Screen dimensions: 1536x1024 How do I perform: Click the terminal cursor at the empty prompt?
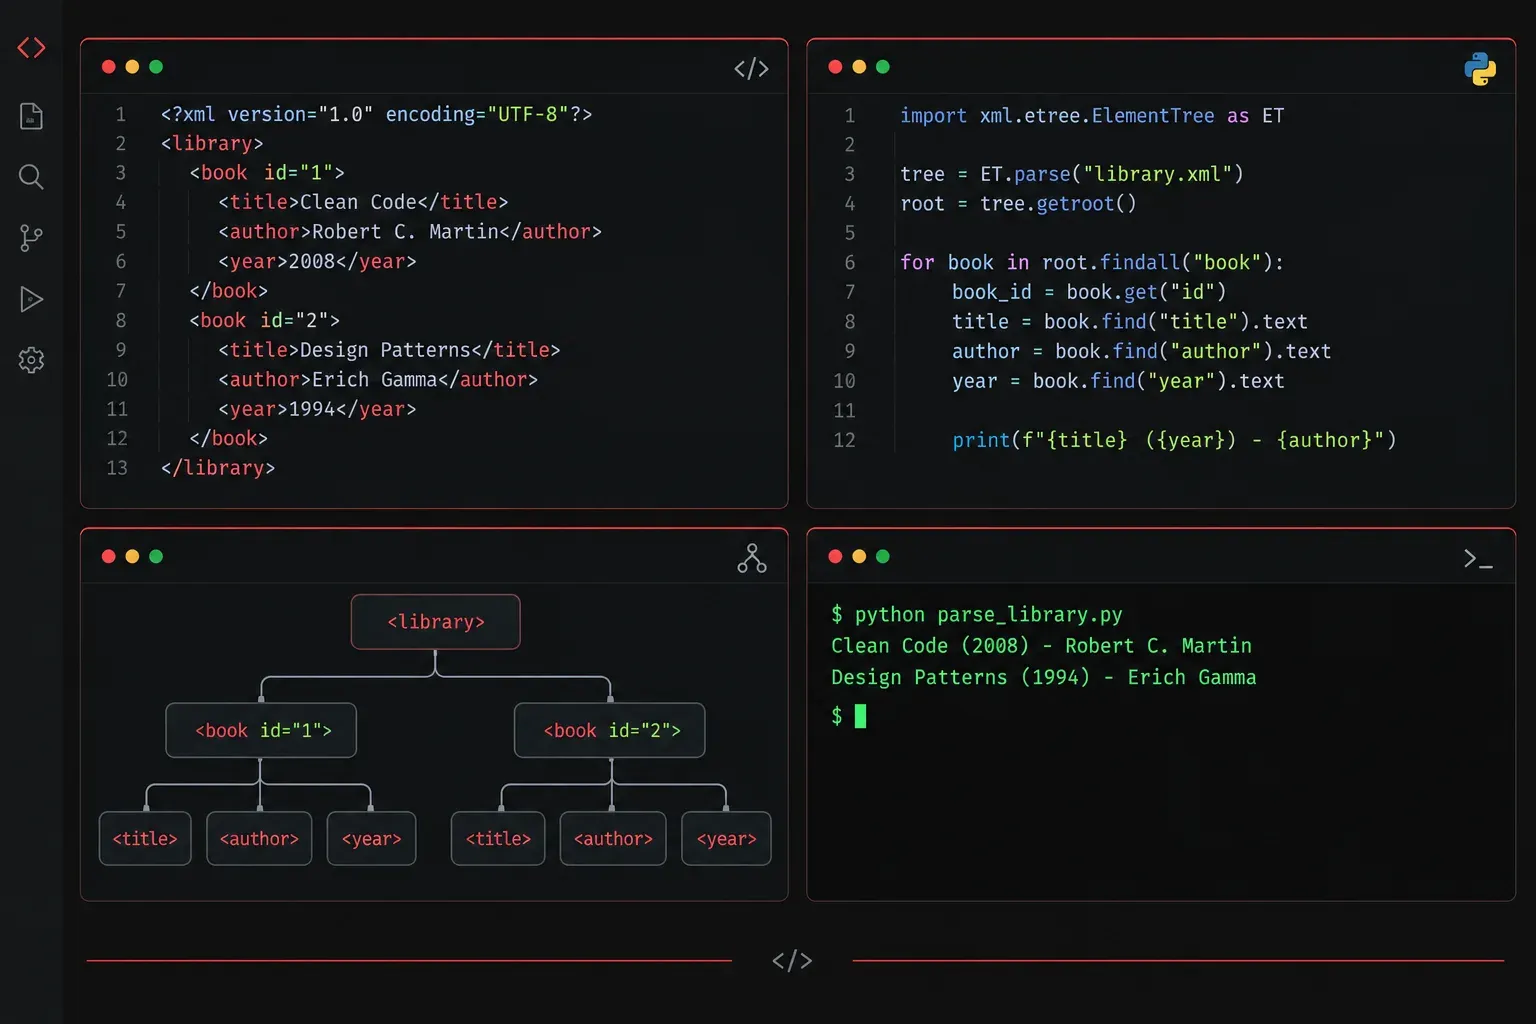click(x=861, y=716)
